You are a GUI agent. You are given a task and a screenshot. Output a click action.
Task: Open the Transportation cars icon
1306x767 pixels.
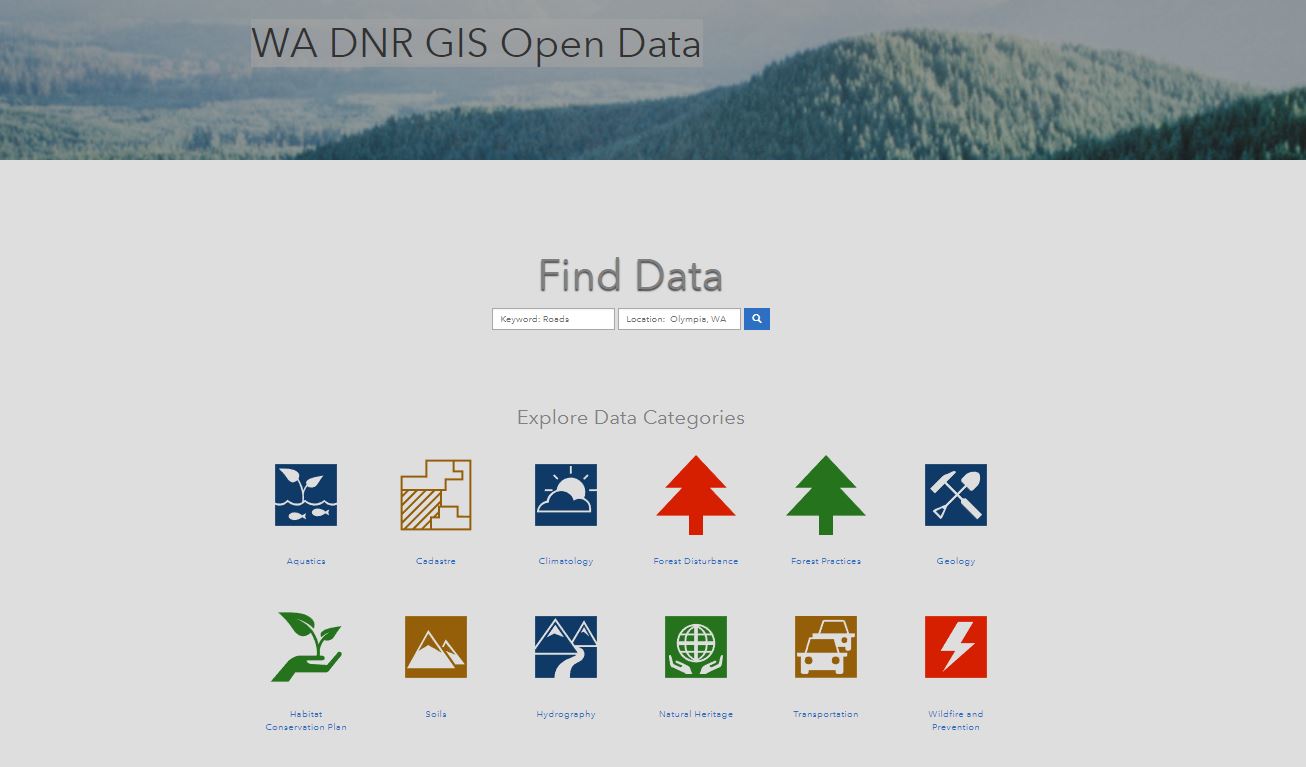[826, 647]
